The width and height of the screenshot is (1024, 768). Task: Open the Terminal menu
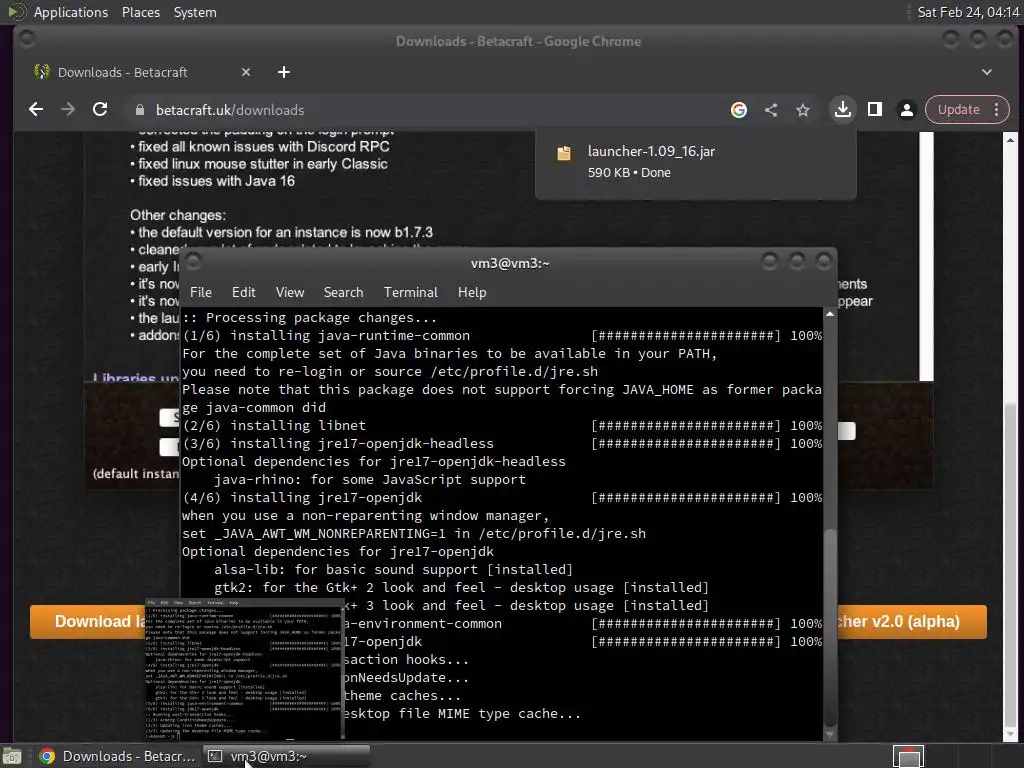point(410,293)
